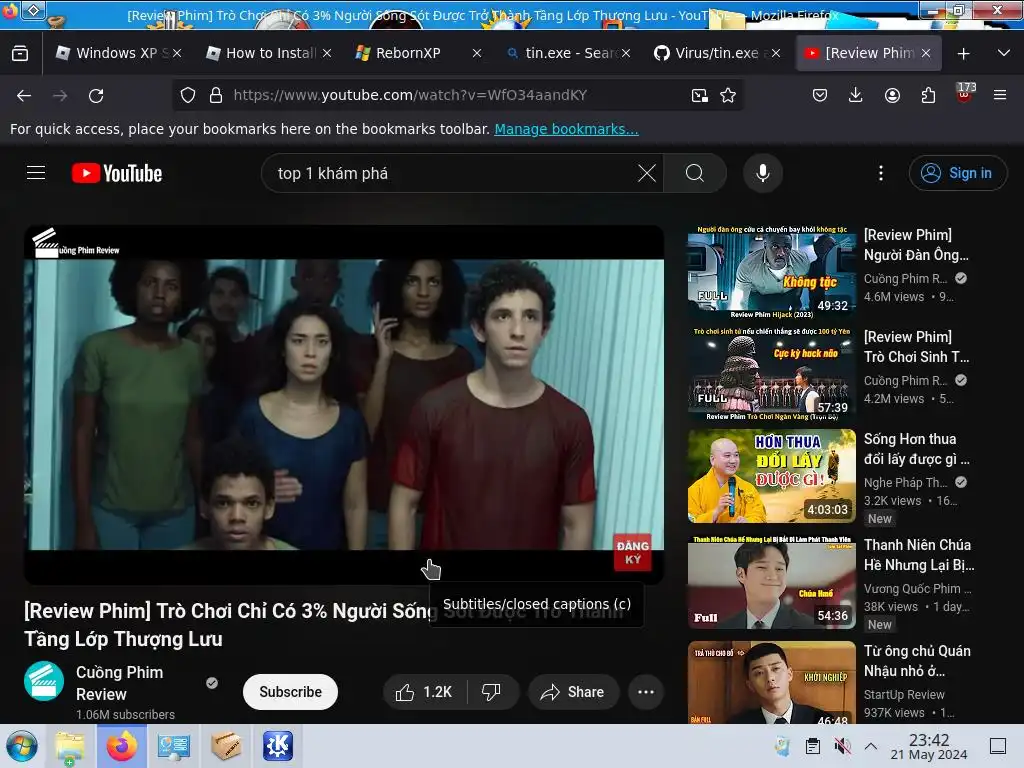Screen dimensions: 1024x768
Task: Switch to the tin.exe search tab
Action: pyautogui.click(x=562, y=53)
